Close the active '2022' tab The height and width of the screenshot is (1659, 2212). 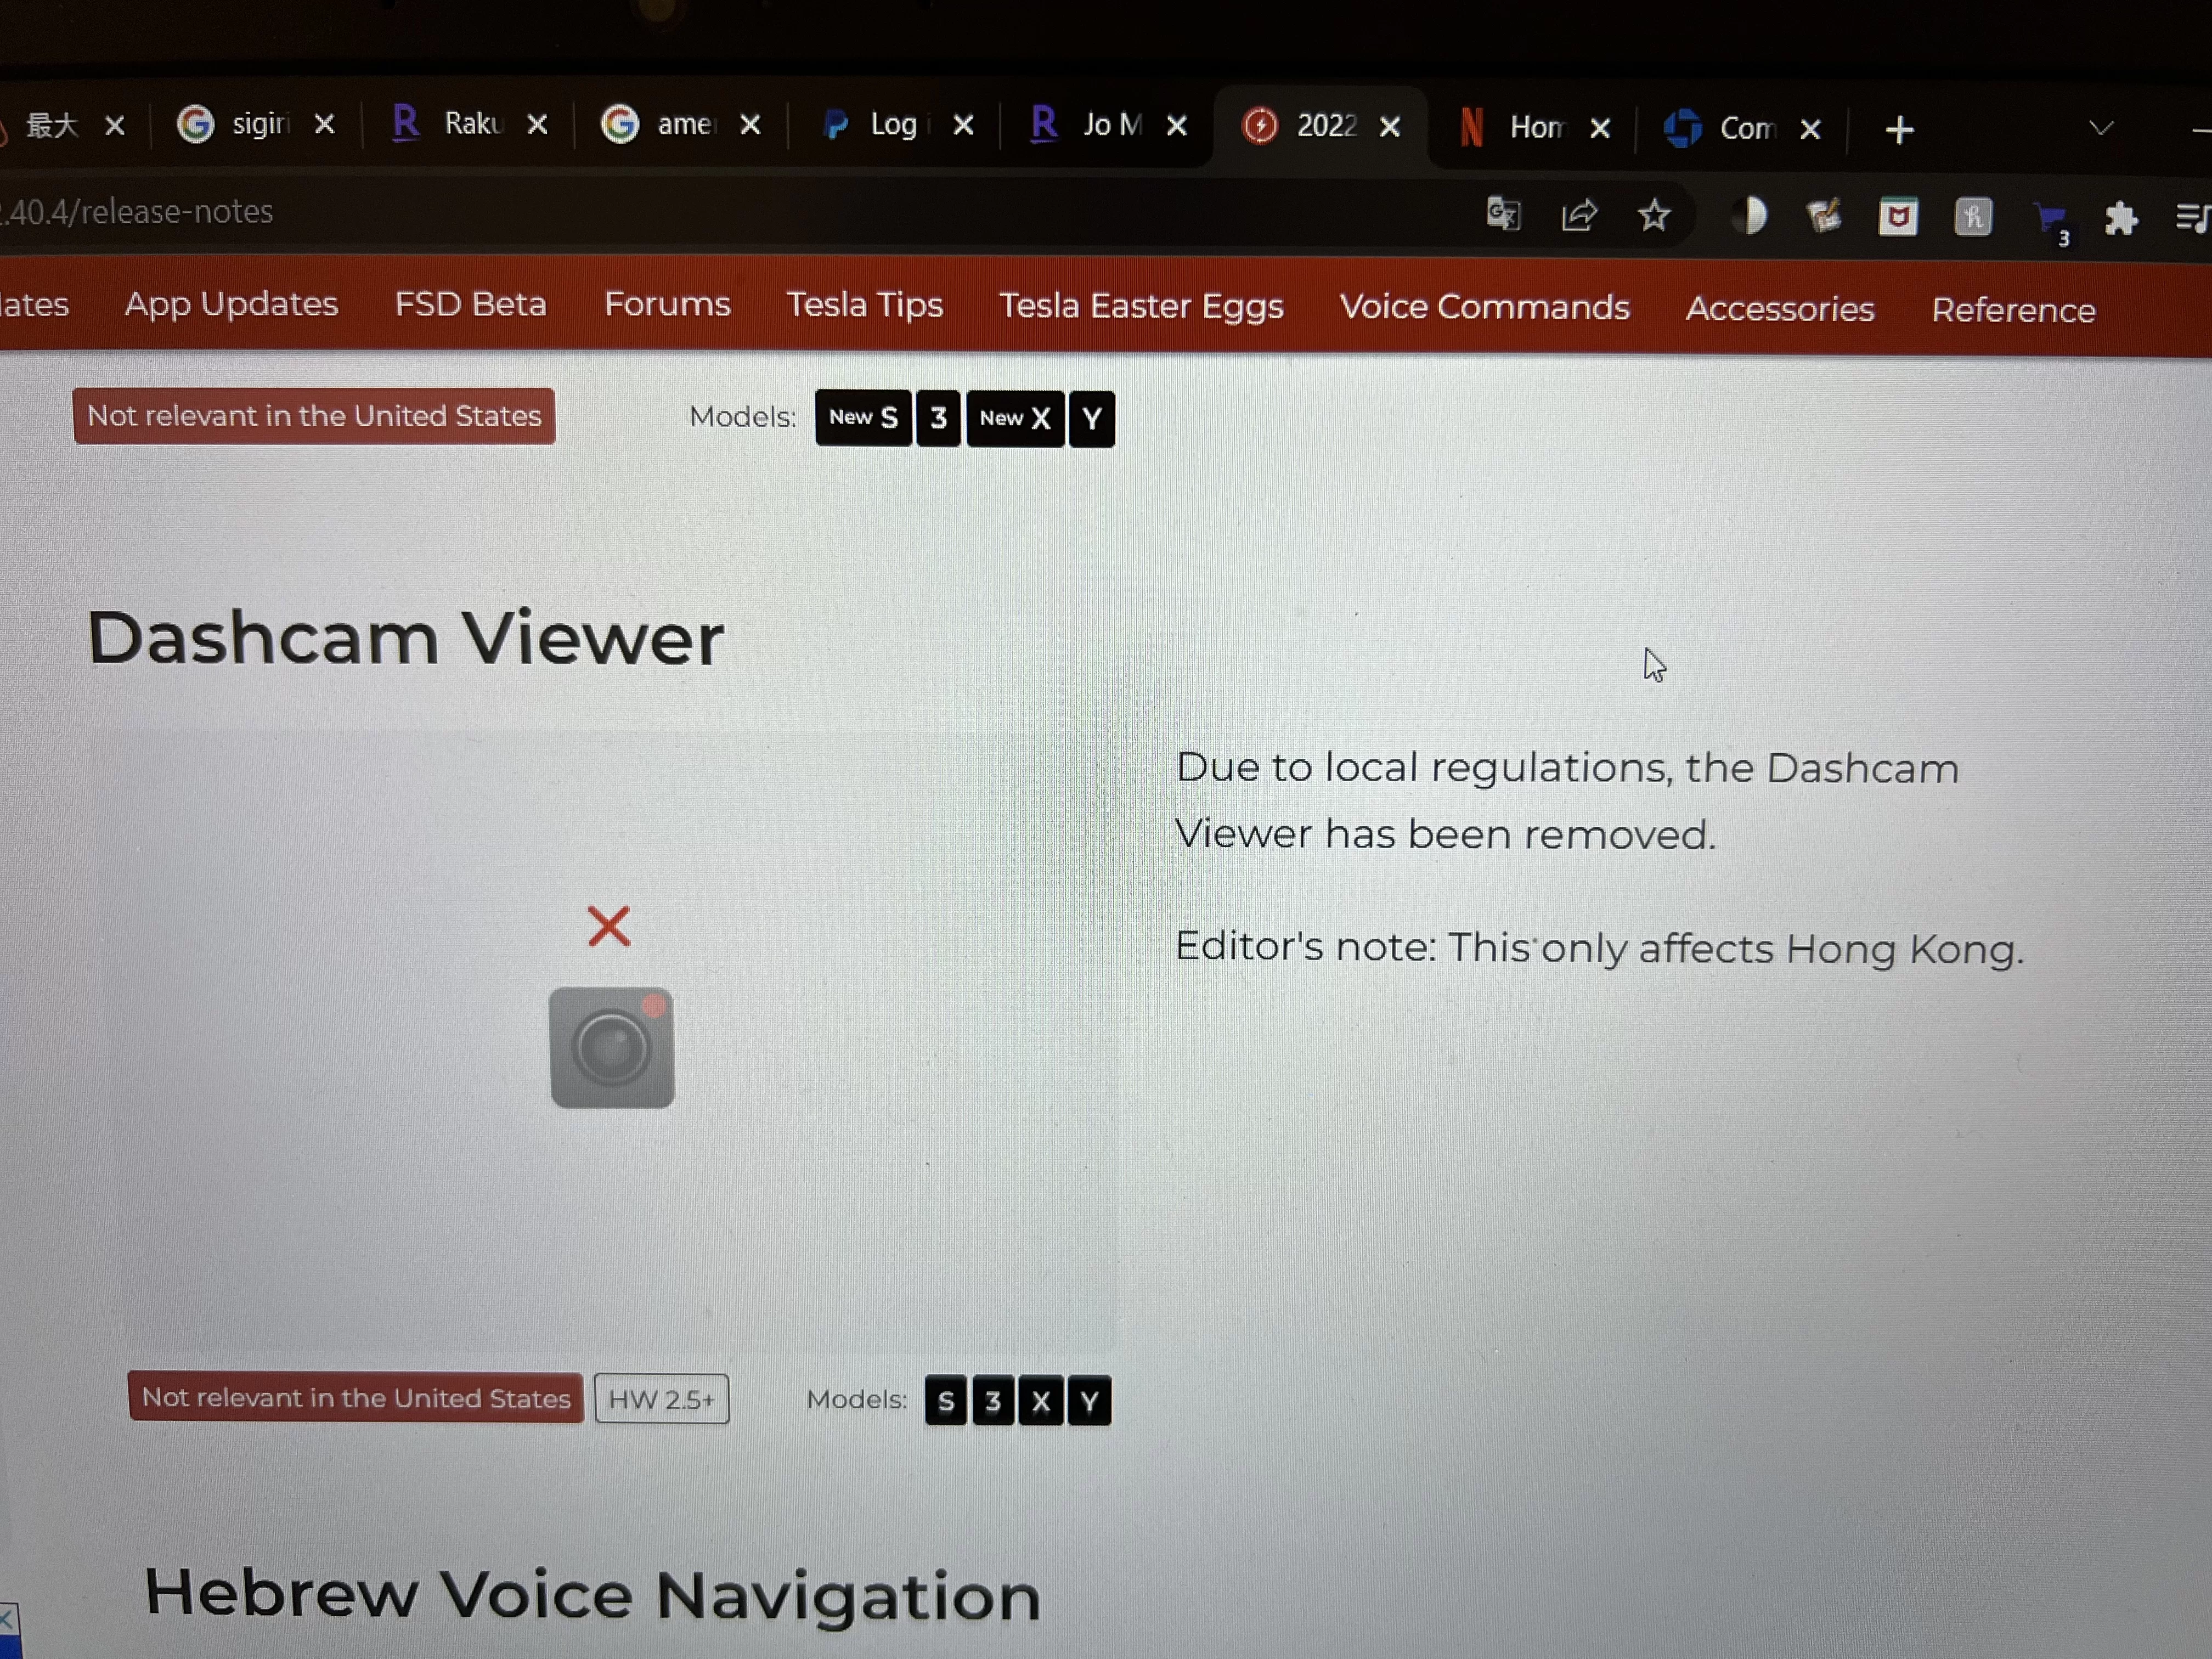[x=1389, y=126]
